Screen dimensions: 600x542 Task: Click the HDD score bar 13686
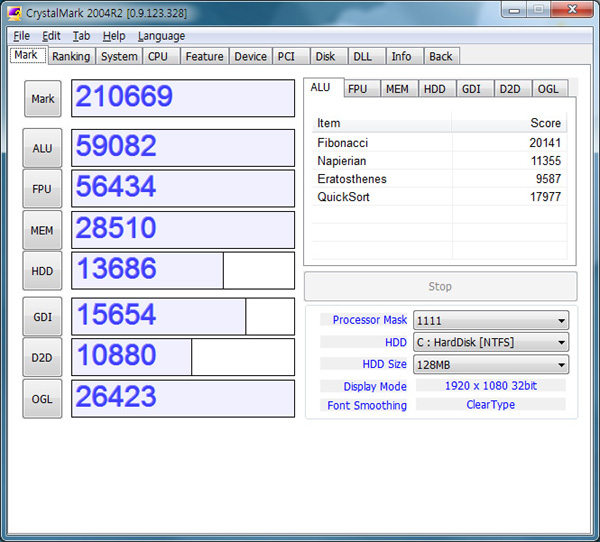click(x=183, y=271)
